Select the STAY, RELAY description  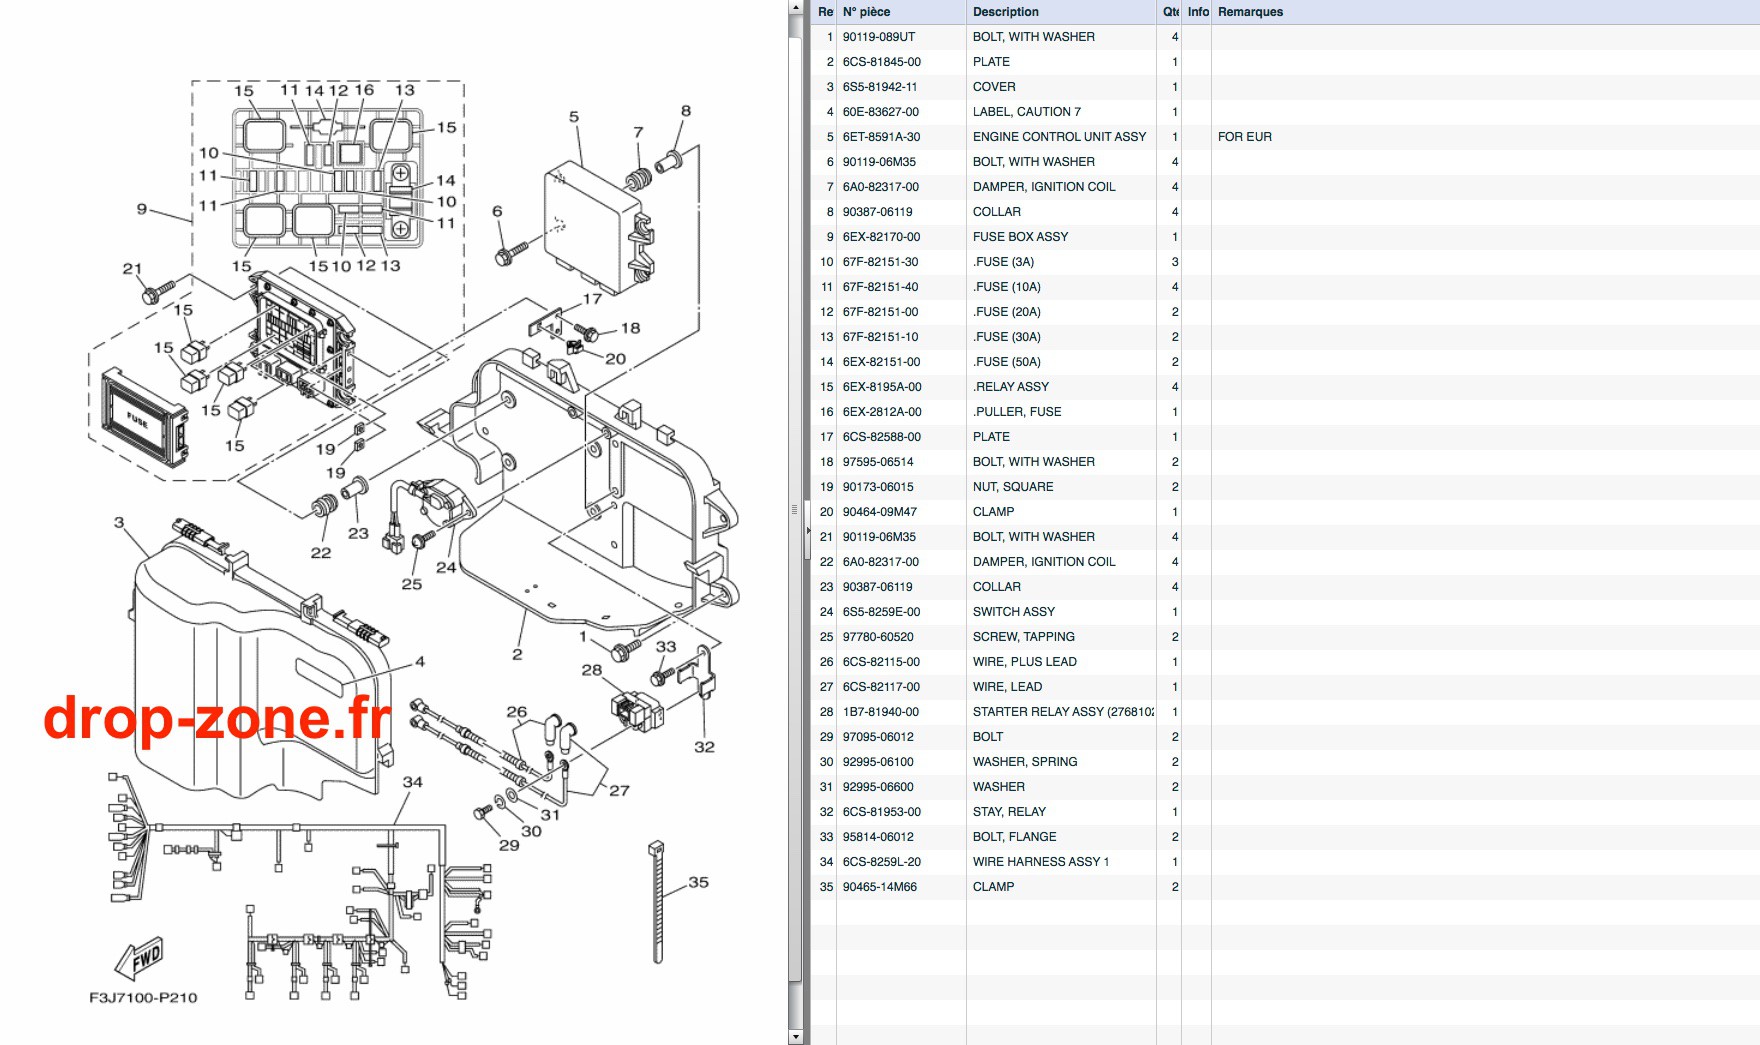click(1009, 812)
